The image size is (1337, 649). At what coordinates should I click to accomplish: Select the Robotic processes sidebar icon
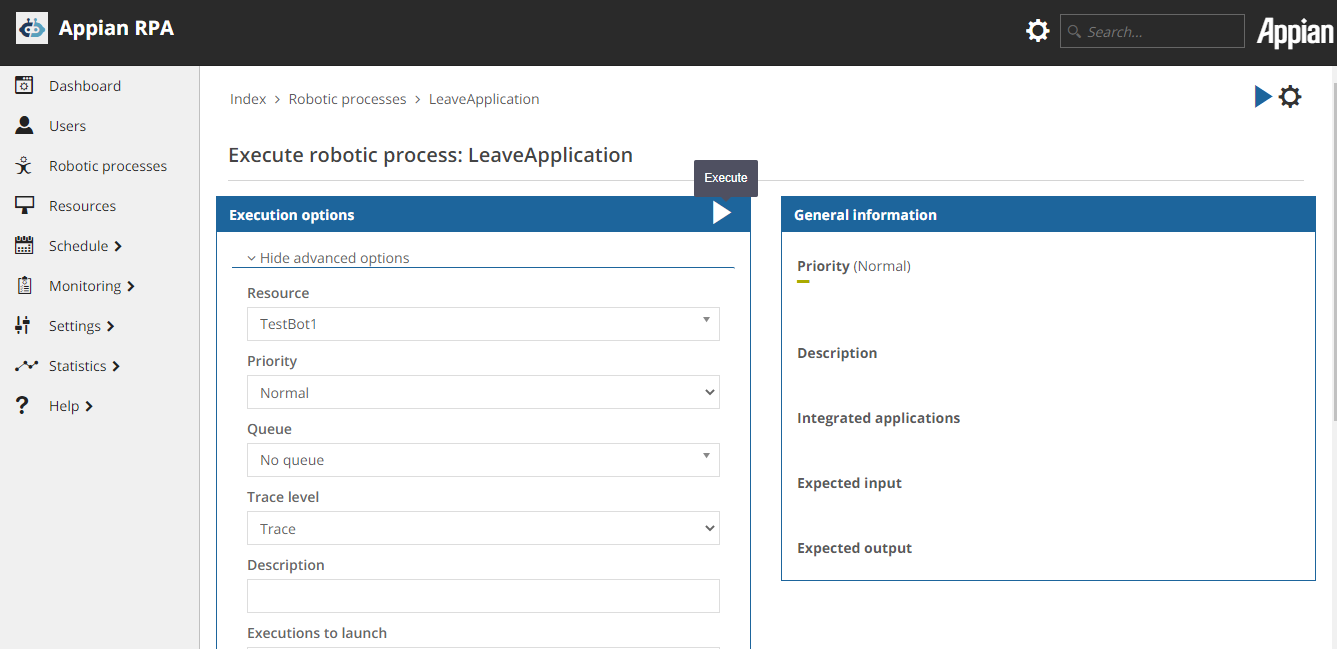point(25,166)
